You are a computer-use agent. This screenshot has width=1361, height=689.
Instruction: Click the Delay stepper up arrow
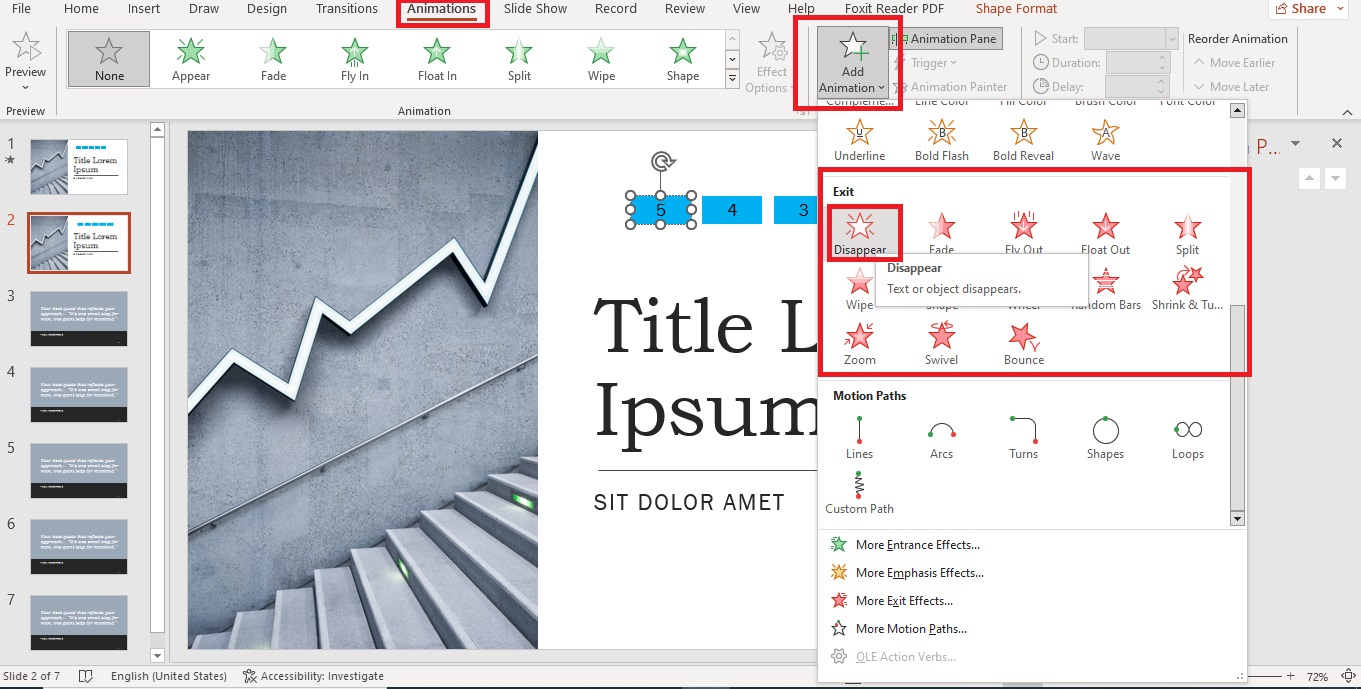coord(1160,81)
